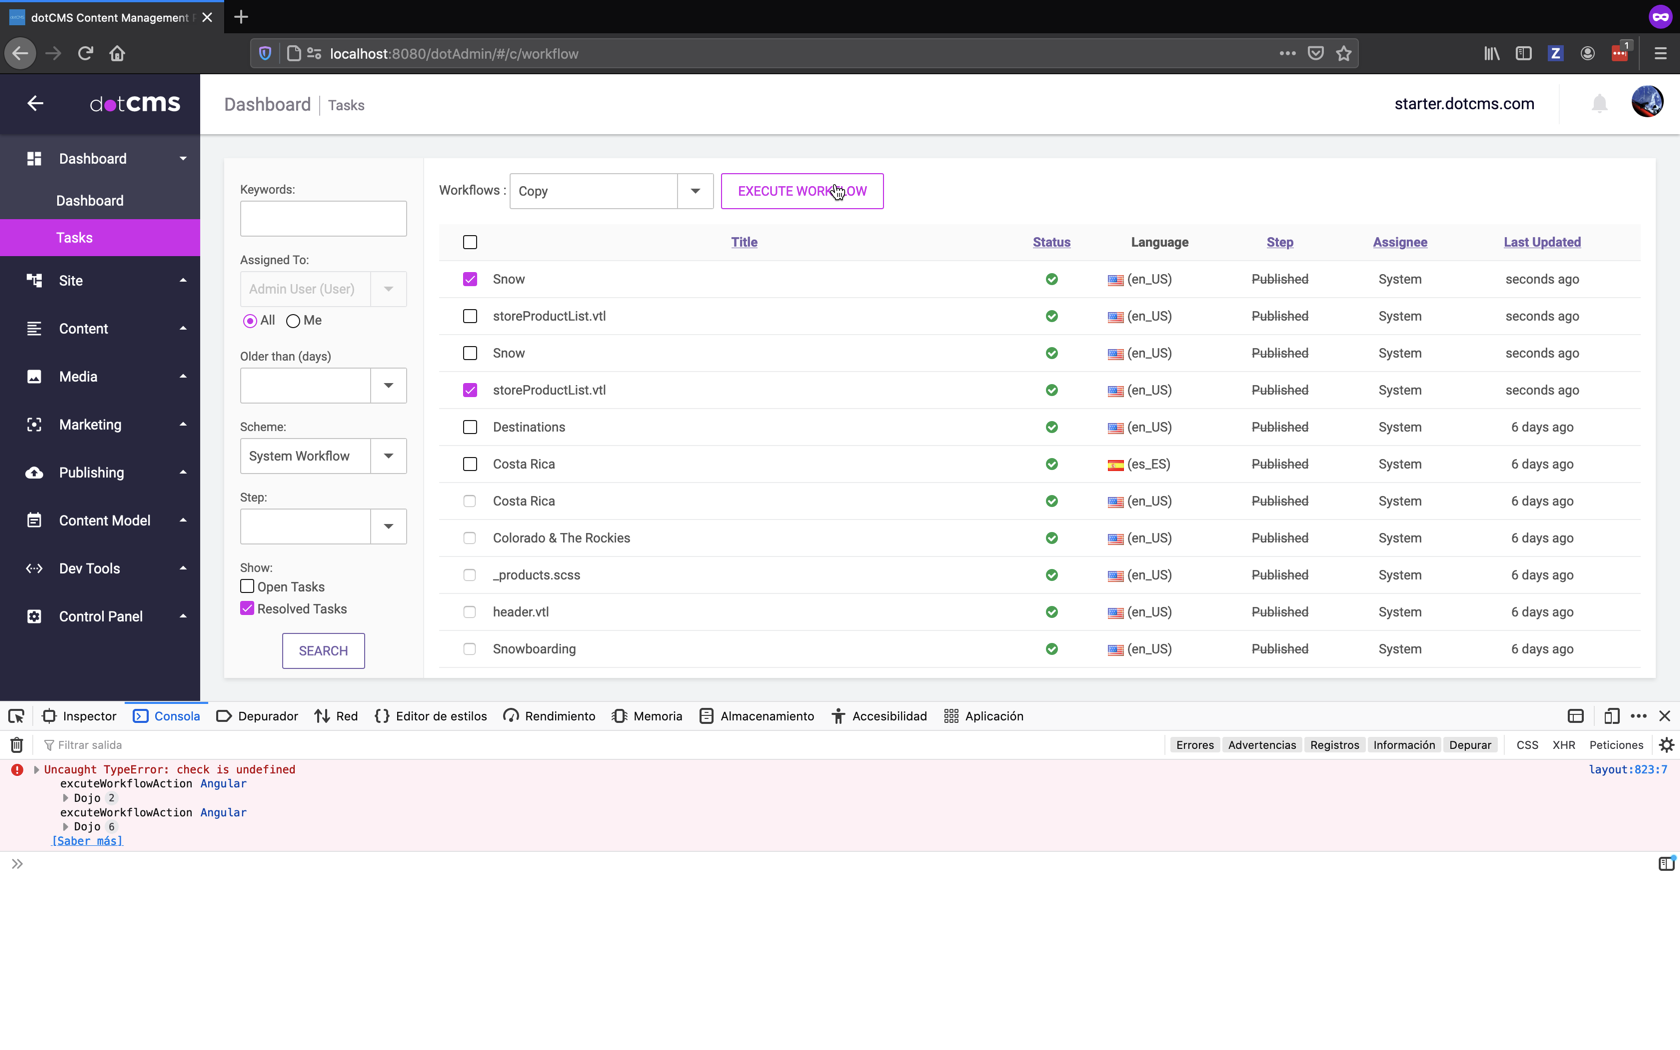Select the Media sidebar icon
This screenshot has height=1050, width=1680.
[x=34, y=377]
